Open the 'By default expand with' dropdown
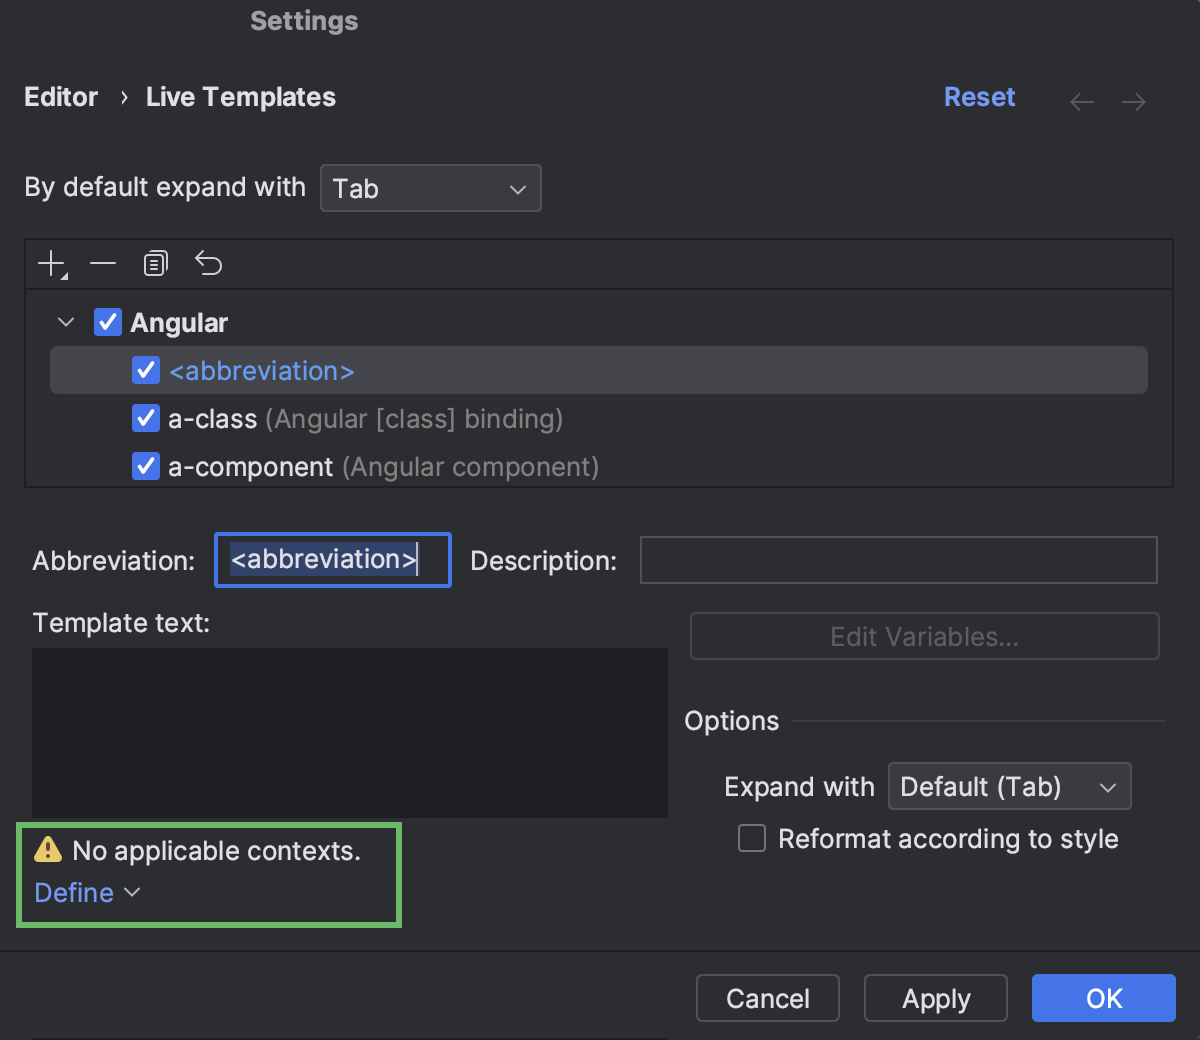 (430, 188)
